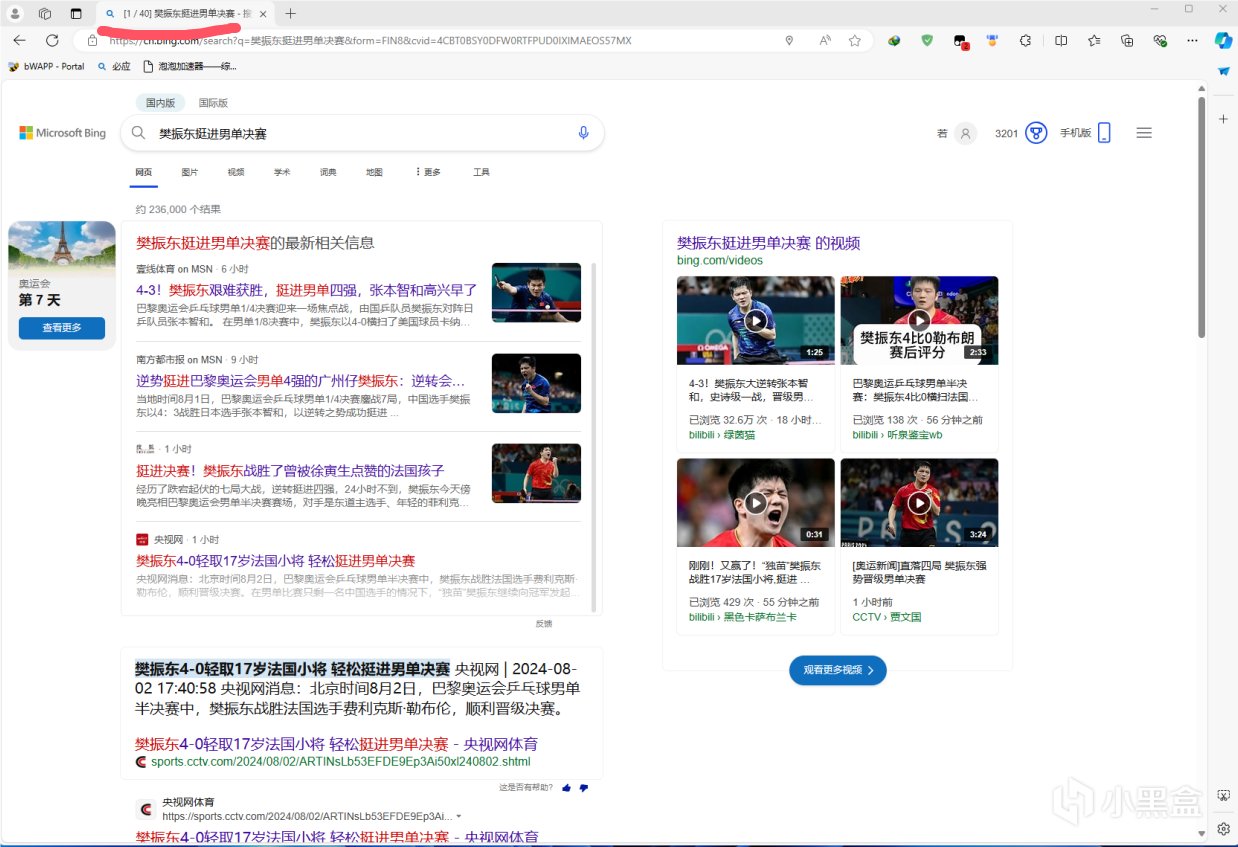Open the browser profile icon
The height and width of the screenshot is (847, 1238).
(x=15, y=13)
